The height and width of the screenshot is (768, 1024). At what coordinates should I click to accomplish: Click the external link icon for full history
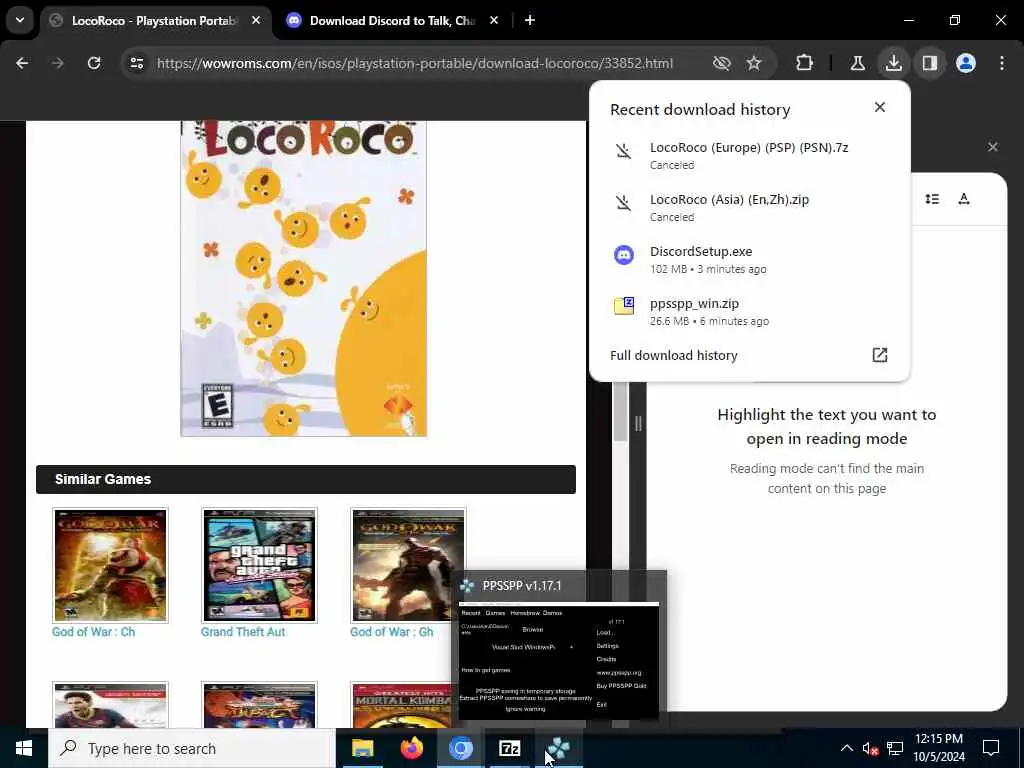point(880,355)
